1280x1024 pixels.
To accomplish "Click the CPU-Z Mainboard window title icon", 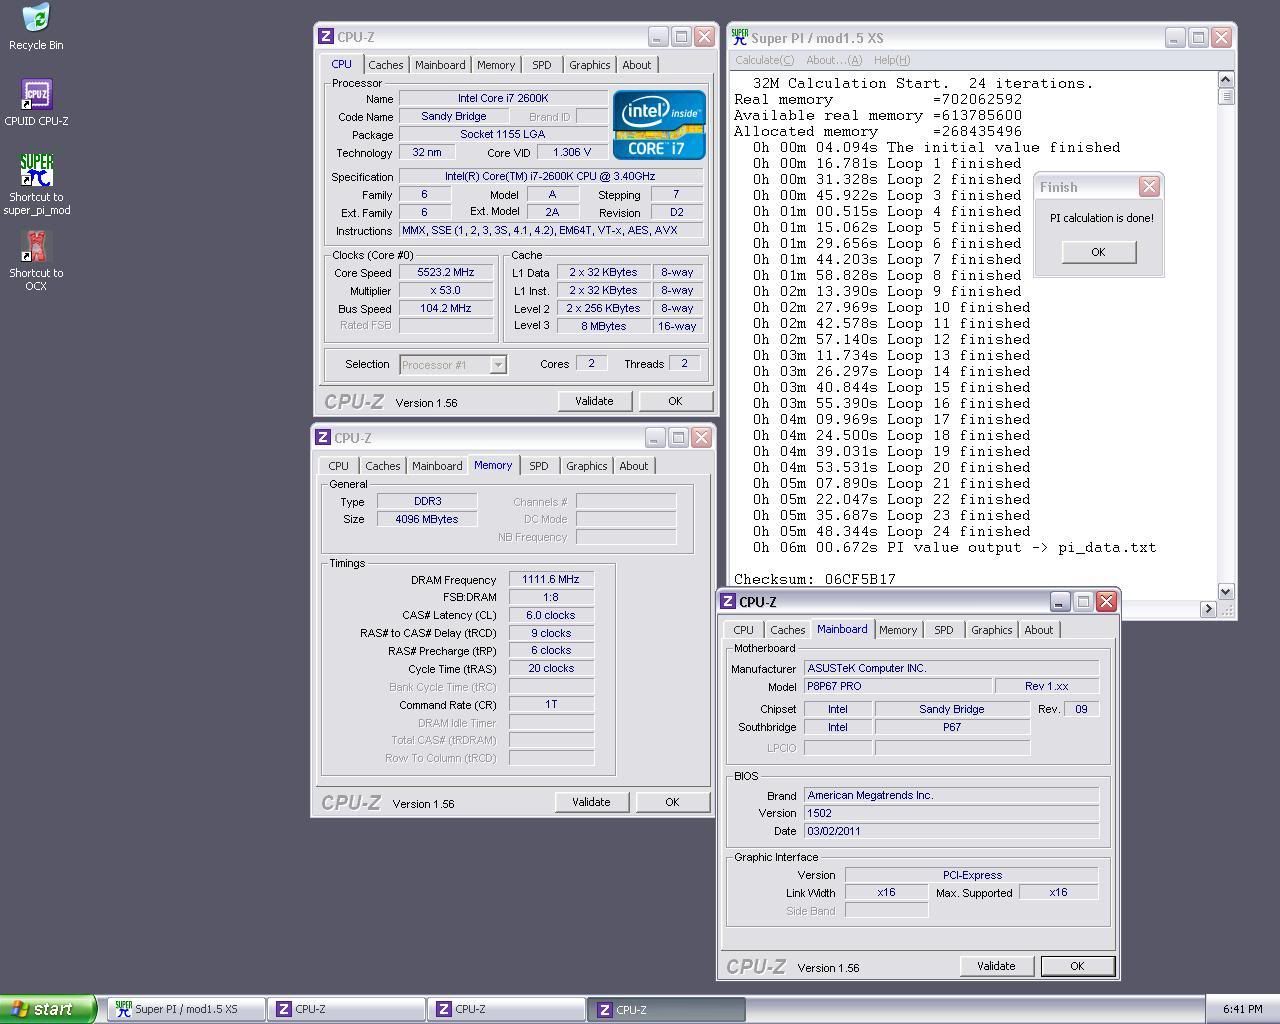I will (x=727, y=602).
